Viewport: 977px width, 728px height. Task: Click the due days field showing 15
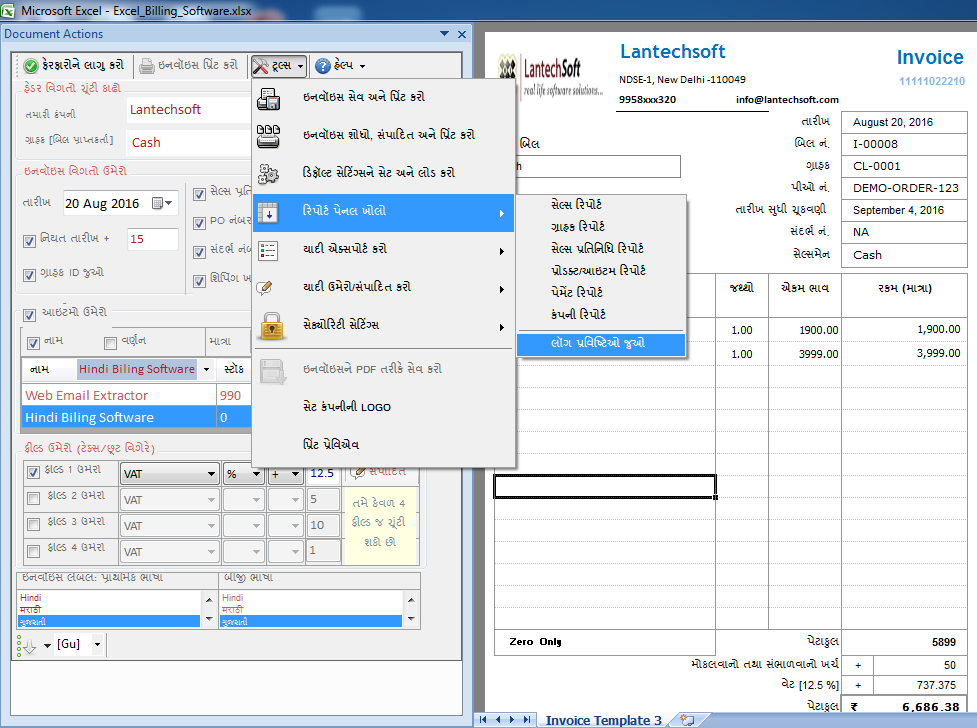(x=153, y=239)
